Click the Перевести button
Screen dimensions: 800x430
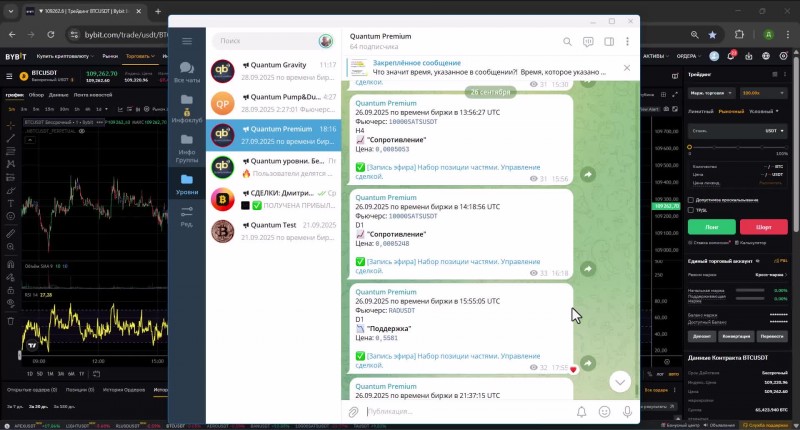(x=771, y=337)
